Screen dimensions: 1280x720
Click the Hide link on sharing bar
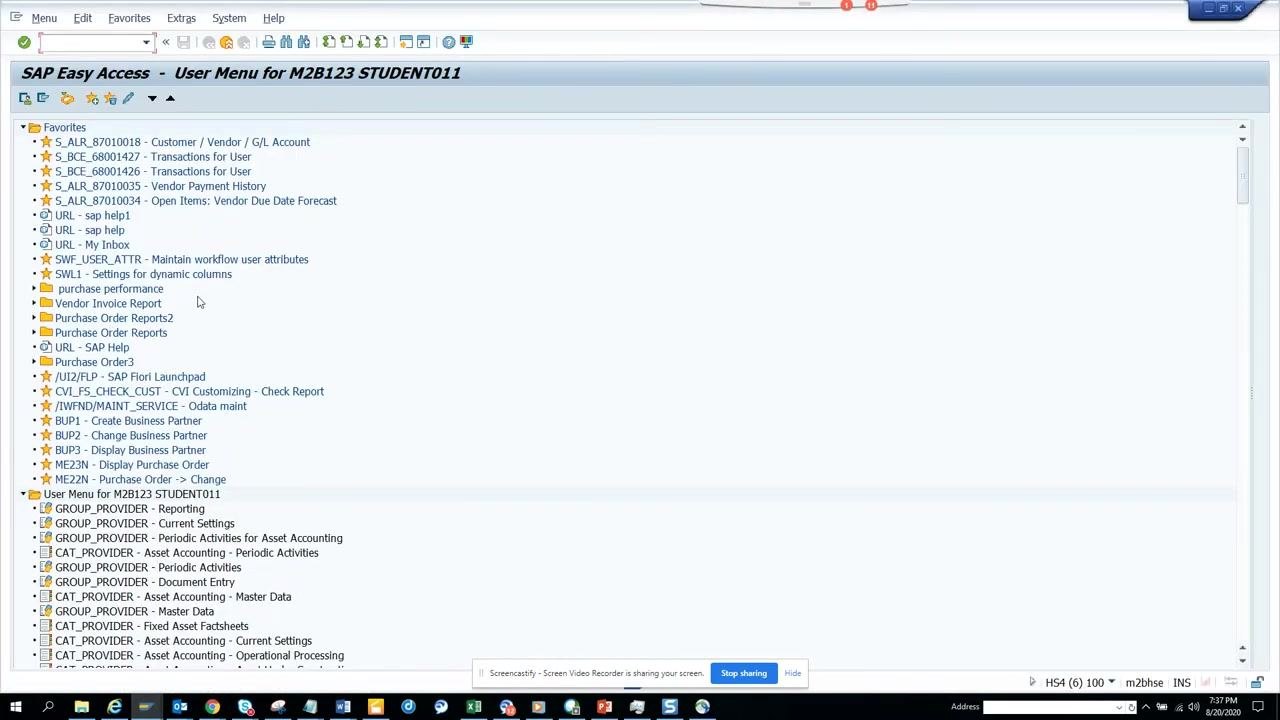(793, 673)
